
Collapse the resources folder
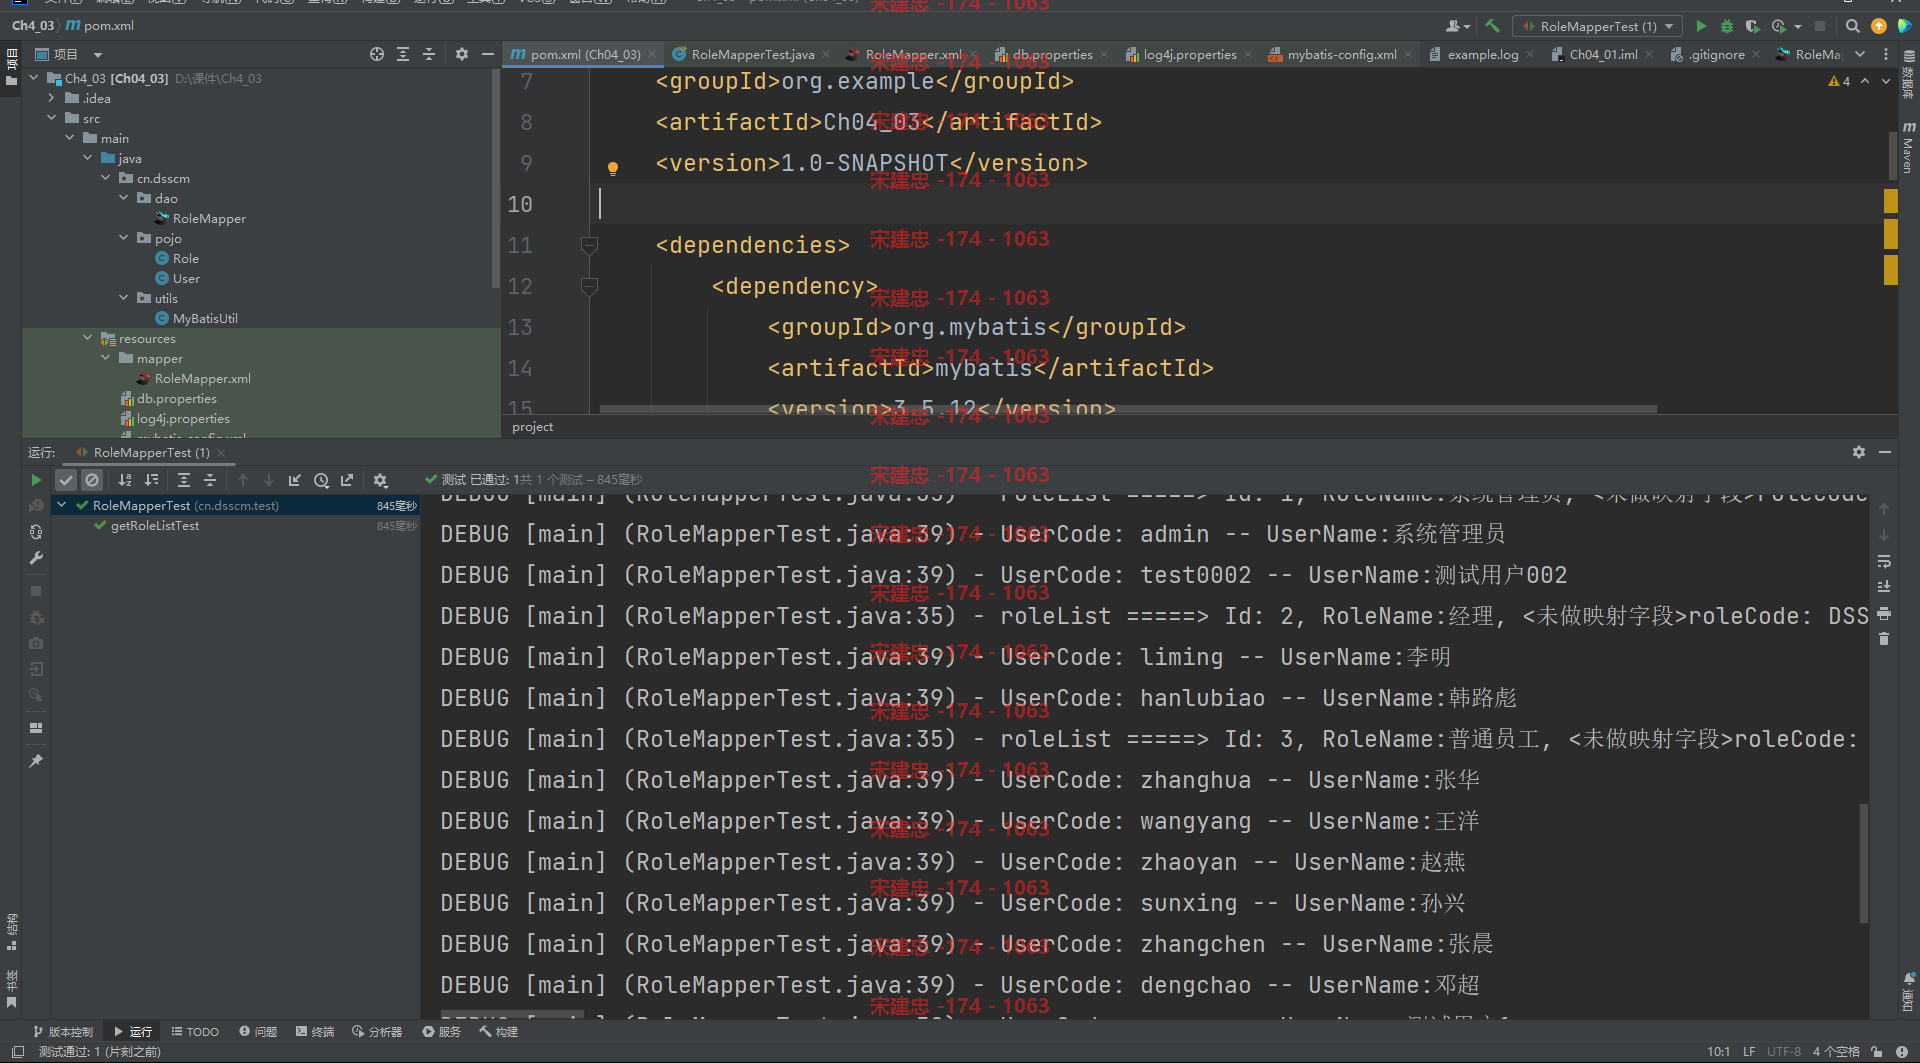coord(88,338)
